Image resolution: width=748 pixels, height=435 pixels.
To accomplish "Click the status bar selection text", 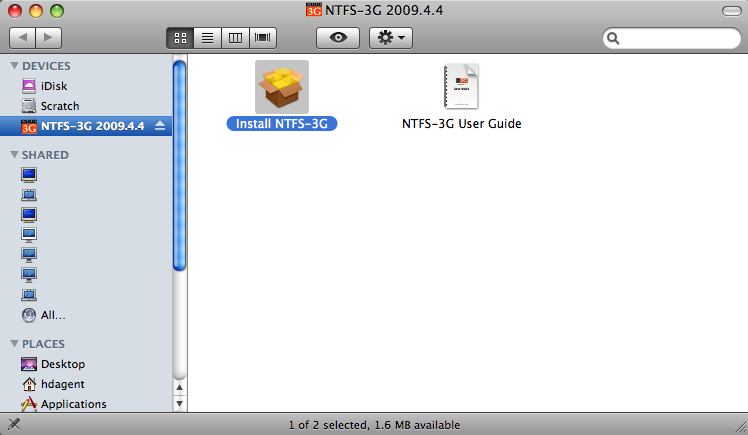I will tap(374, 425).
